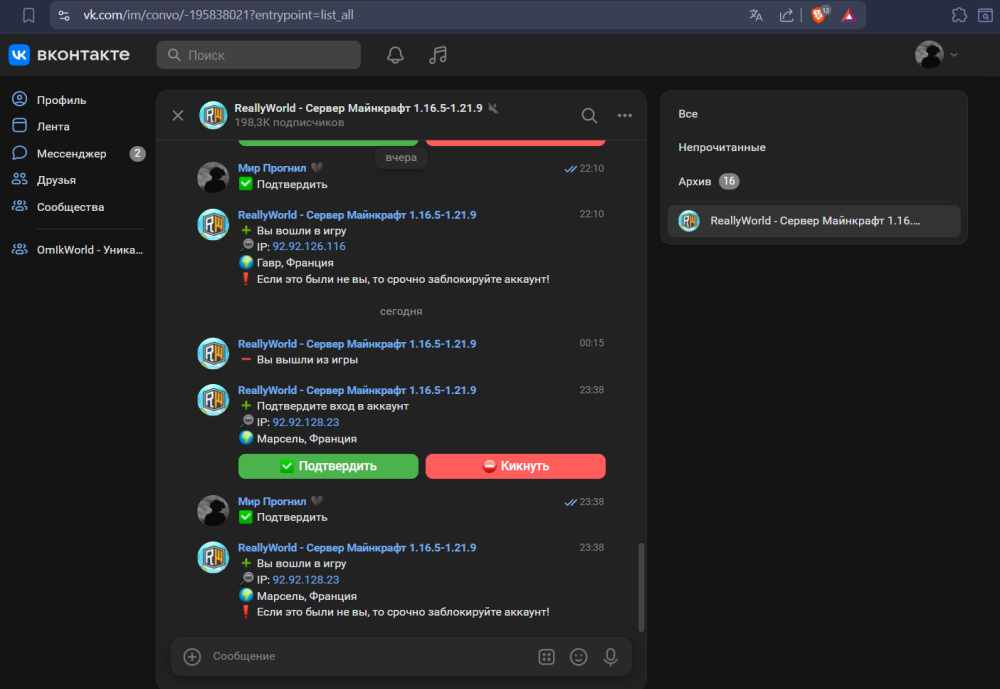Viewport: 1000px width, 689px height.
Task: Close the conversation with X icon
Action: 178,115
